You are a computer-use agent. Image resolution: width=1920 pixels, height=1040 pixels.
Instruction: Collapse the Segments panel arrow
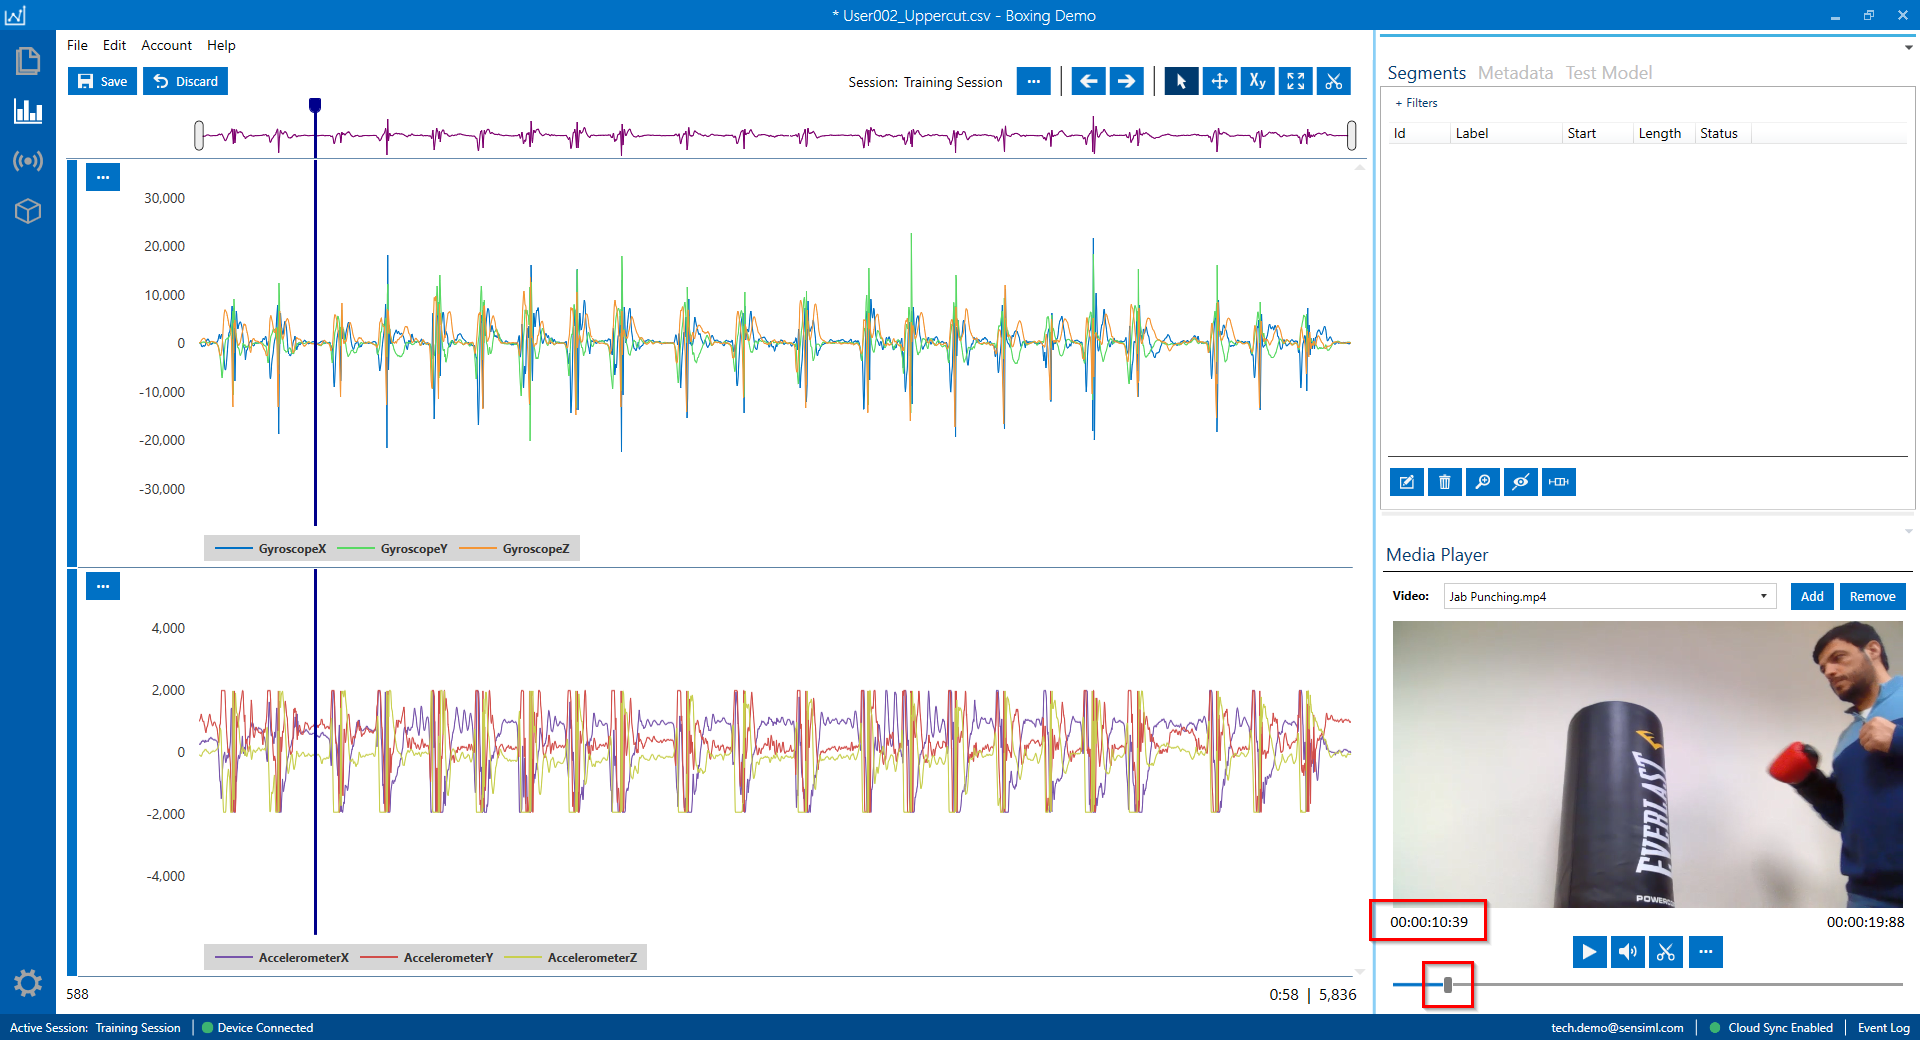click(x=1908, y=47)
